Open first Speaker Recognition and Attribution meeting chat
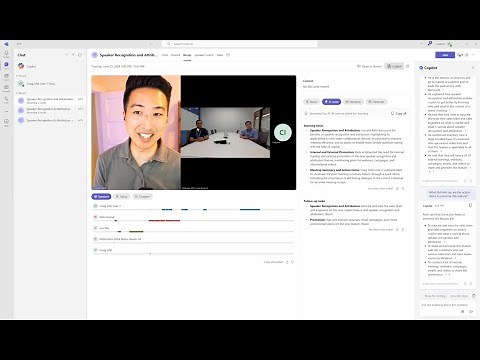480x360 pixels. (50, 100)
